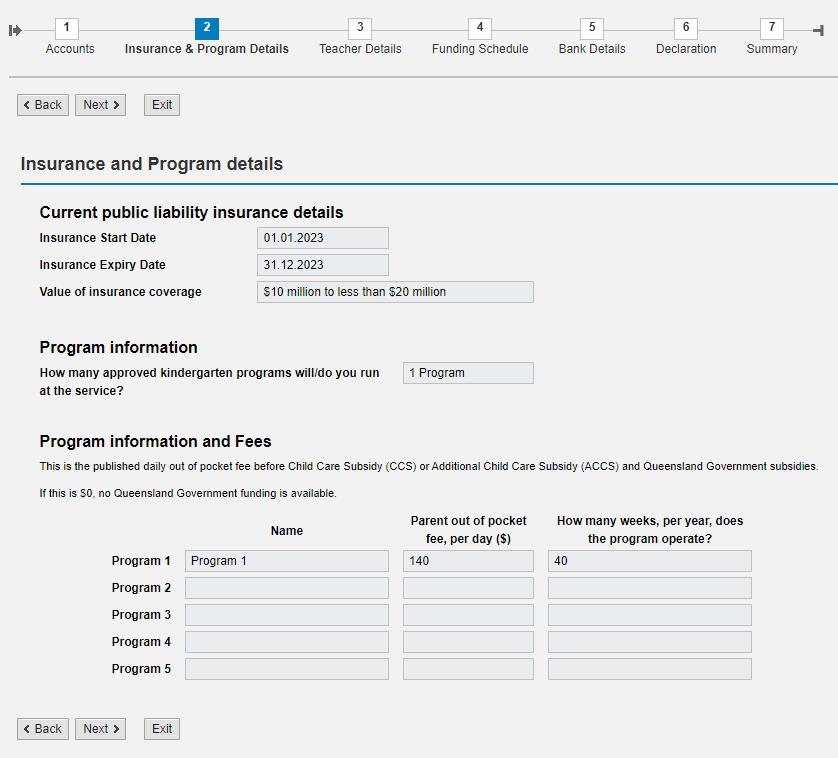Click Program 1 weeks per year field
The image size is (838, 758).
point(649,561)
